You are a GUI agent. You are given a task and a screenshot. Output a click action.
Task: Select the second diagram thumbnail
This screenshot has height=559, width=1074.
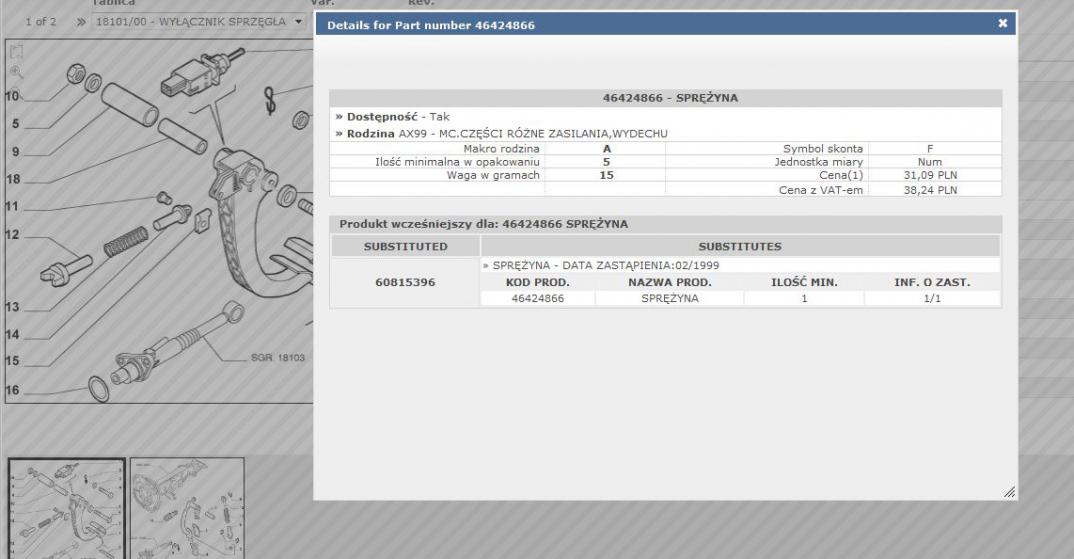coord(187,508)
